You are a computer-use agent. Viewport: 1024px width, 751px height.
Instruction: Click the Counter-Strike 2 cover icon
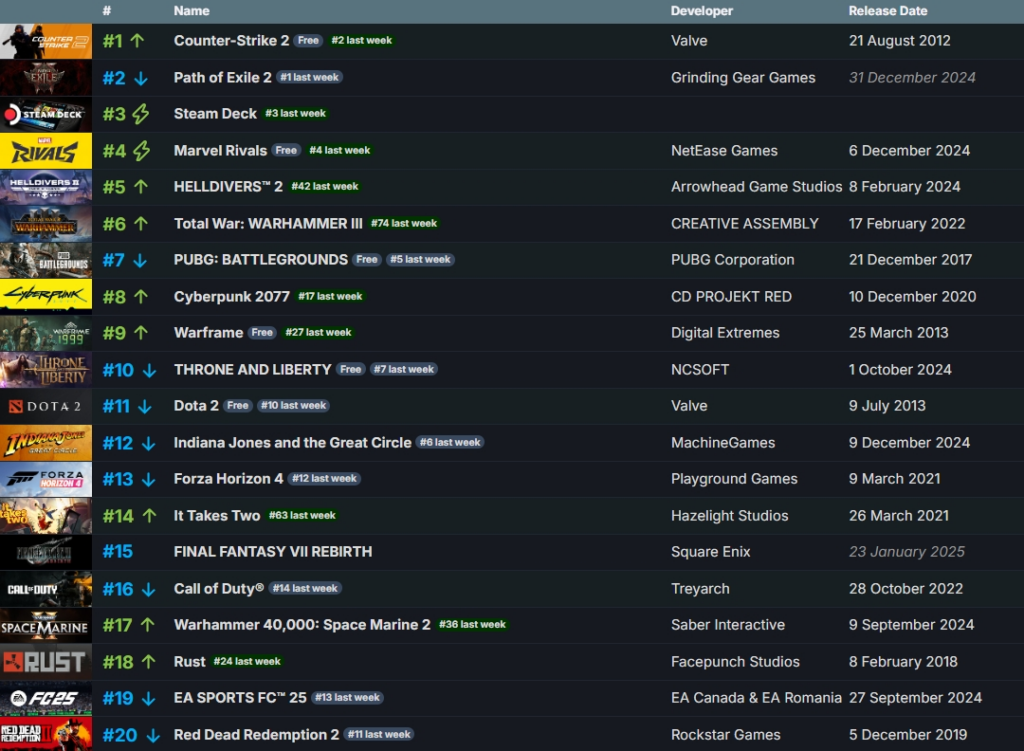[46, 41]
